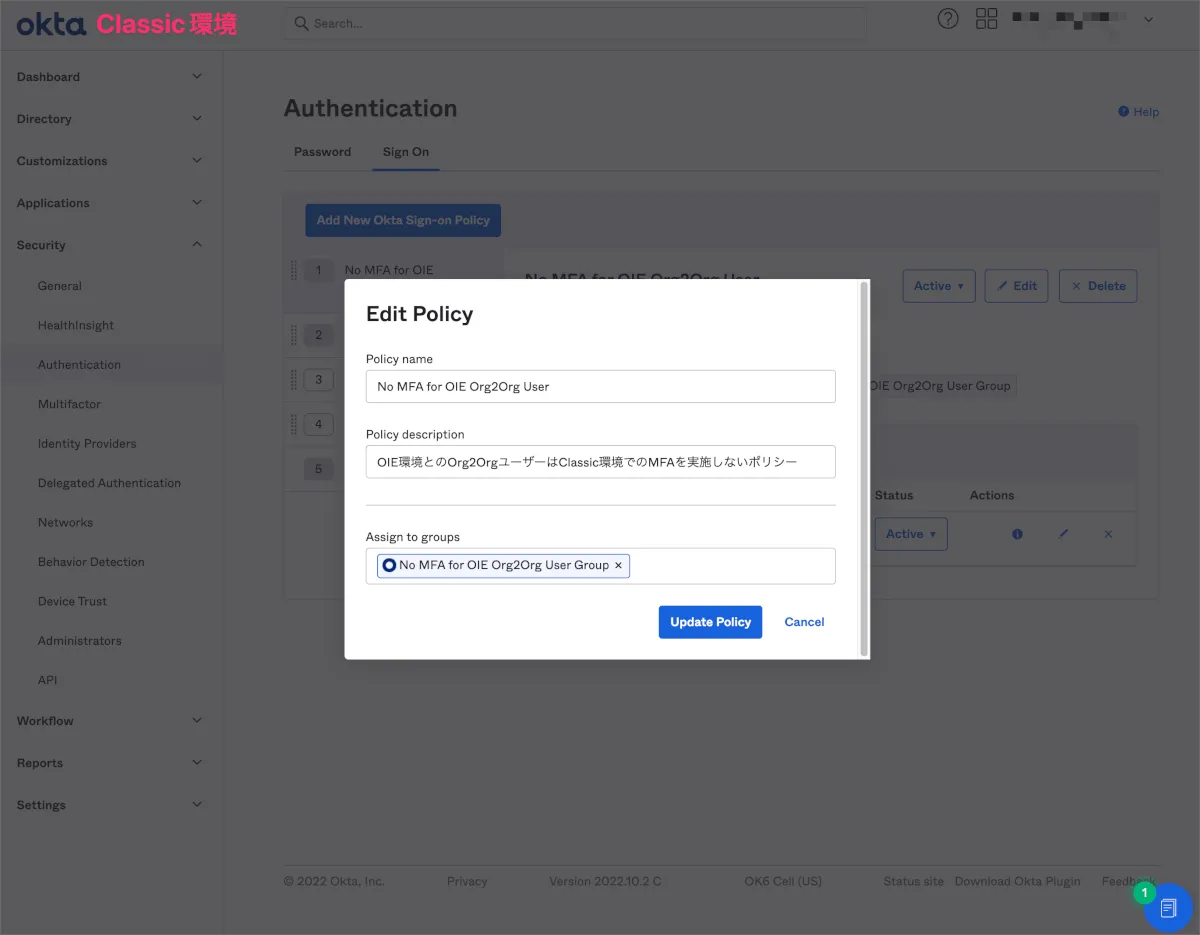Image resolution: width=1200 pixels, height=935 pixels.
Task: Remove No MFA for OIE group tag
Action: (x=618, y=566)
